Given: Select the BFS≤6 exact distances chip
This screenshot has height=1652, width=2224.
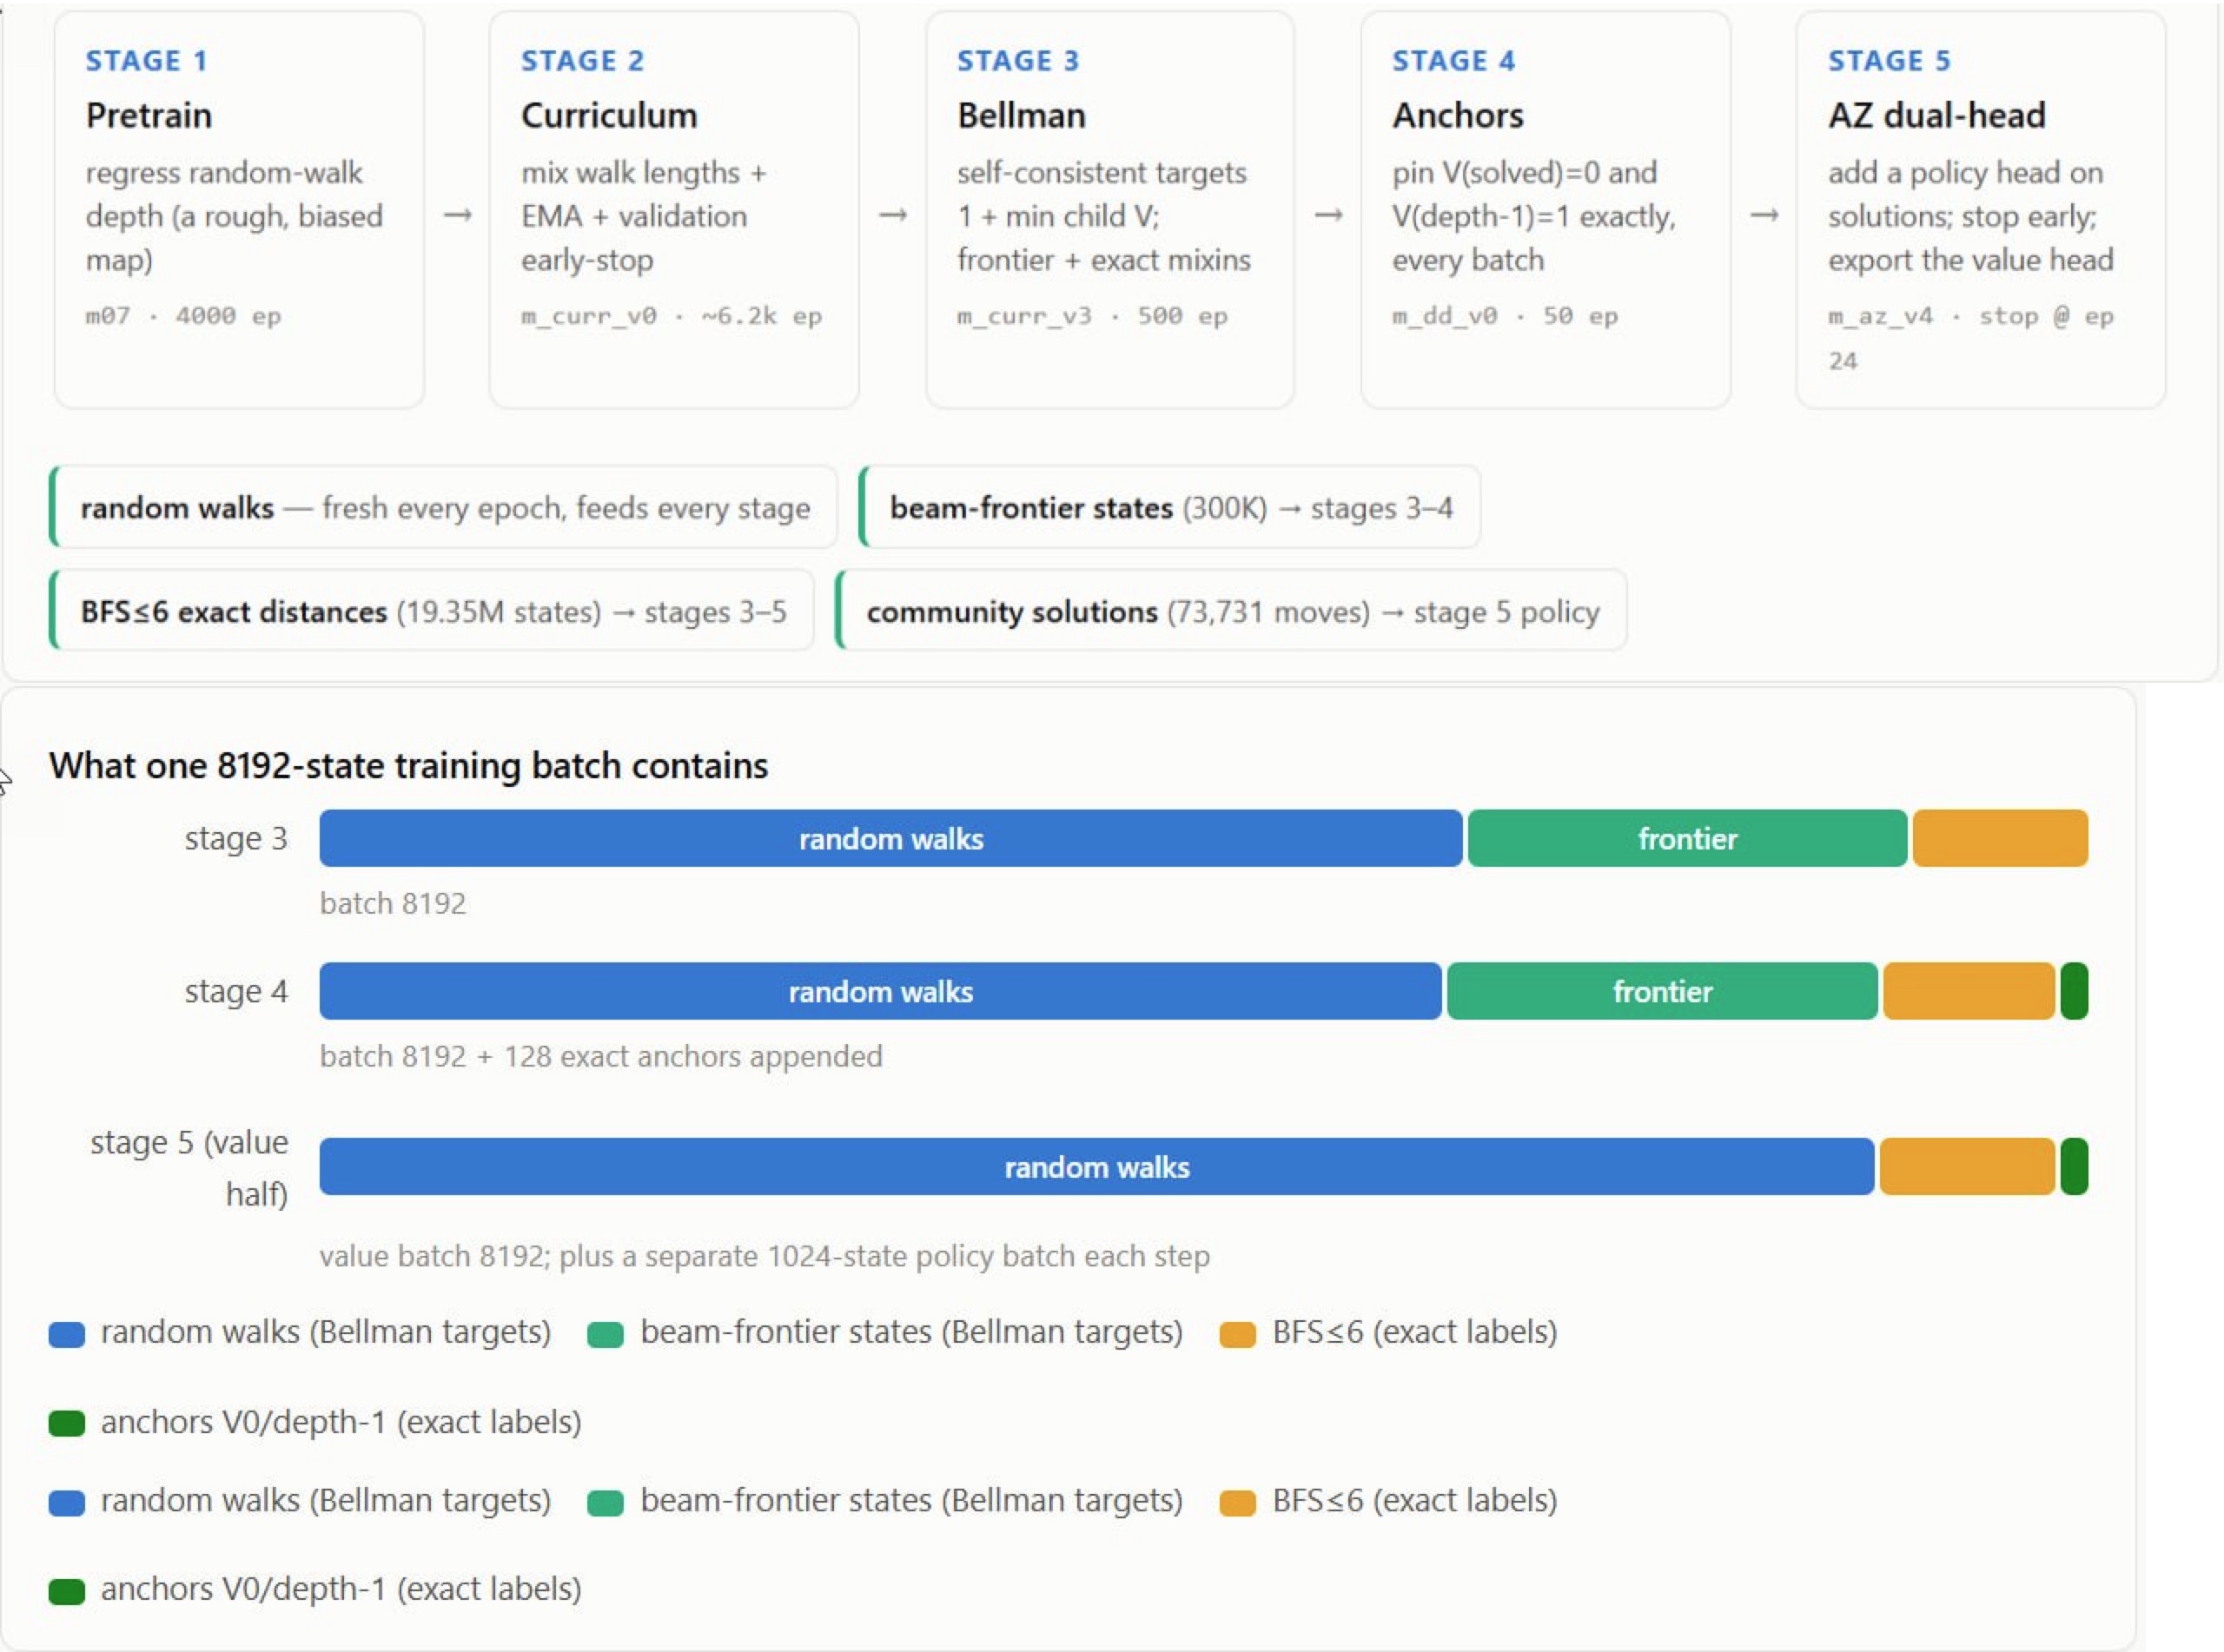Looking at the screenshot, I should [x=431, y=611].
